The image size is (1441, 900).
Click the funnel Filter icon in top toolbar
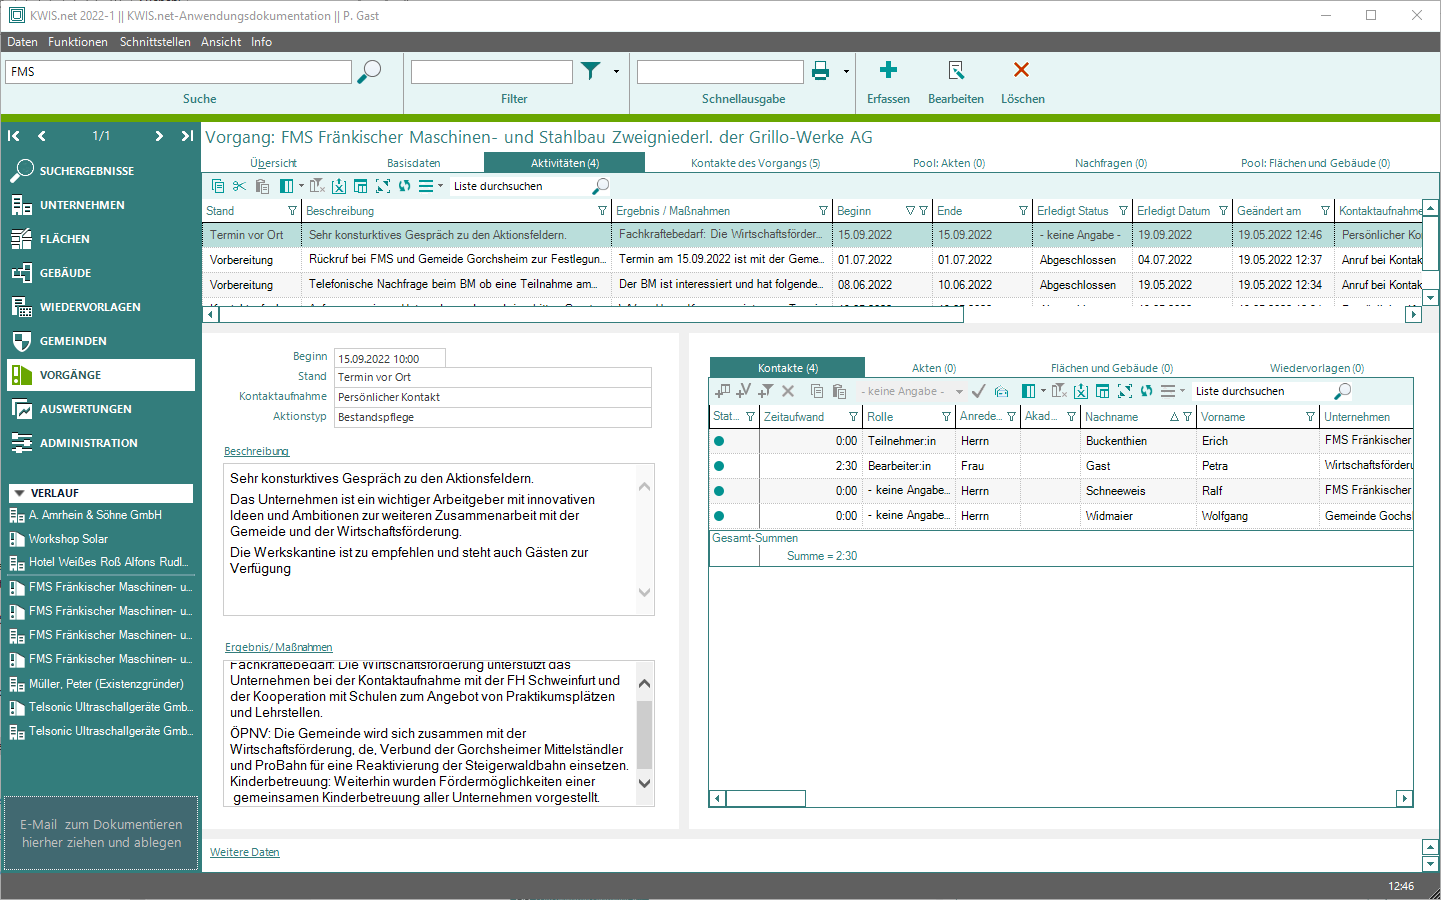point(591,71)
